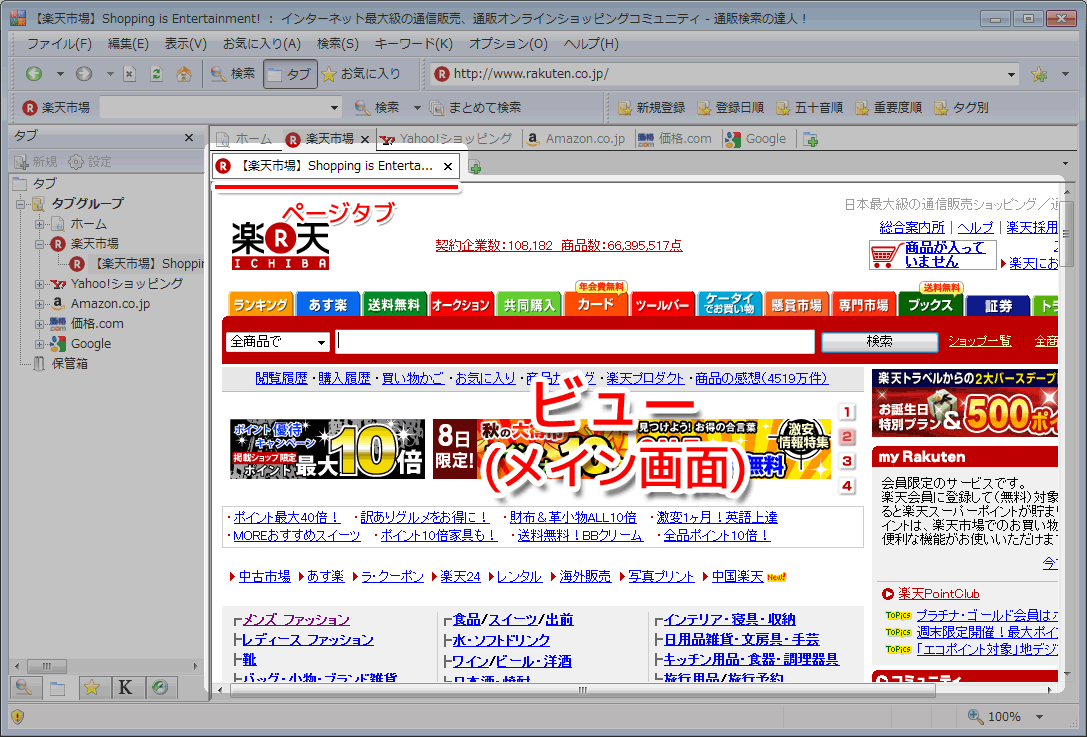Select the 保管箱 tree item
Image resolution: width=1087 pixels, height=737 pixels.
tap(61, 363)
